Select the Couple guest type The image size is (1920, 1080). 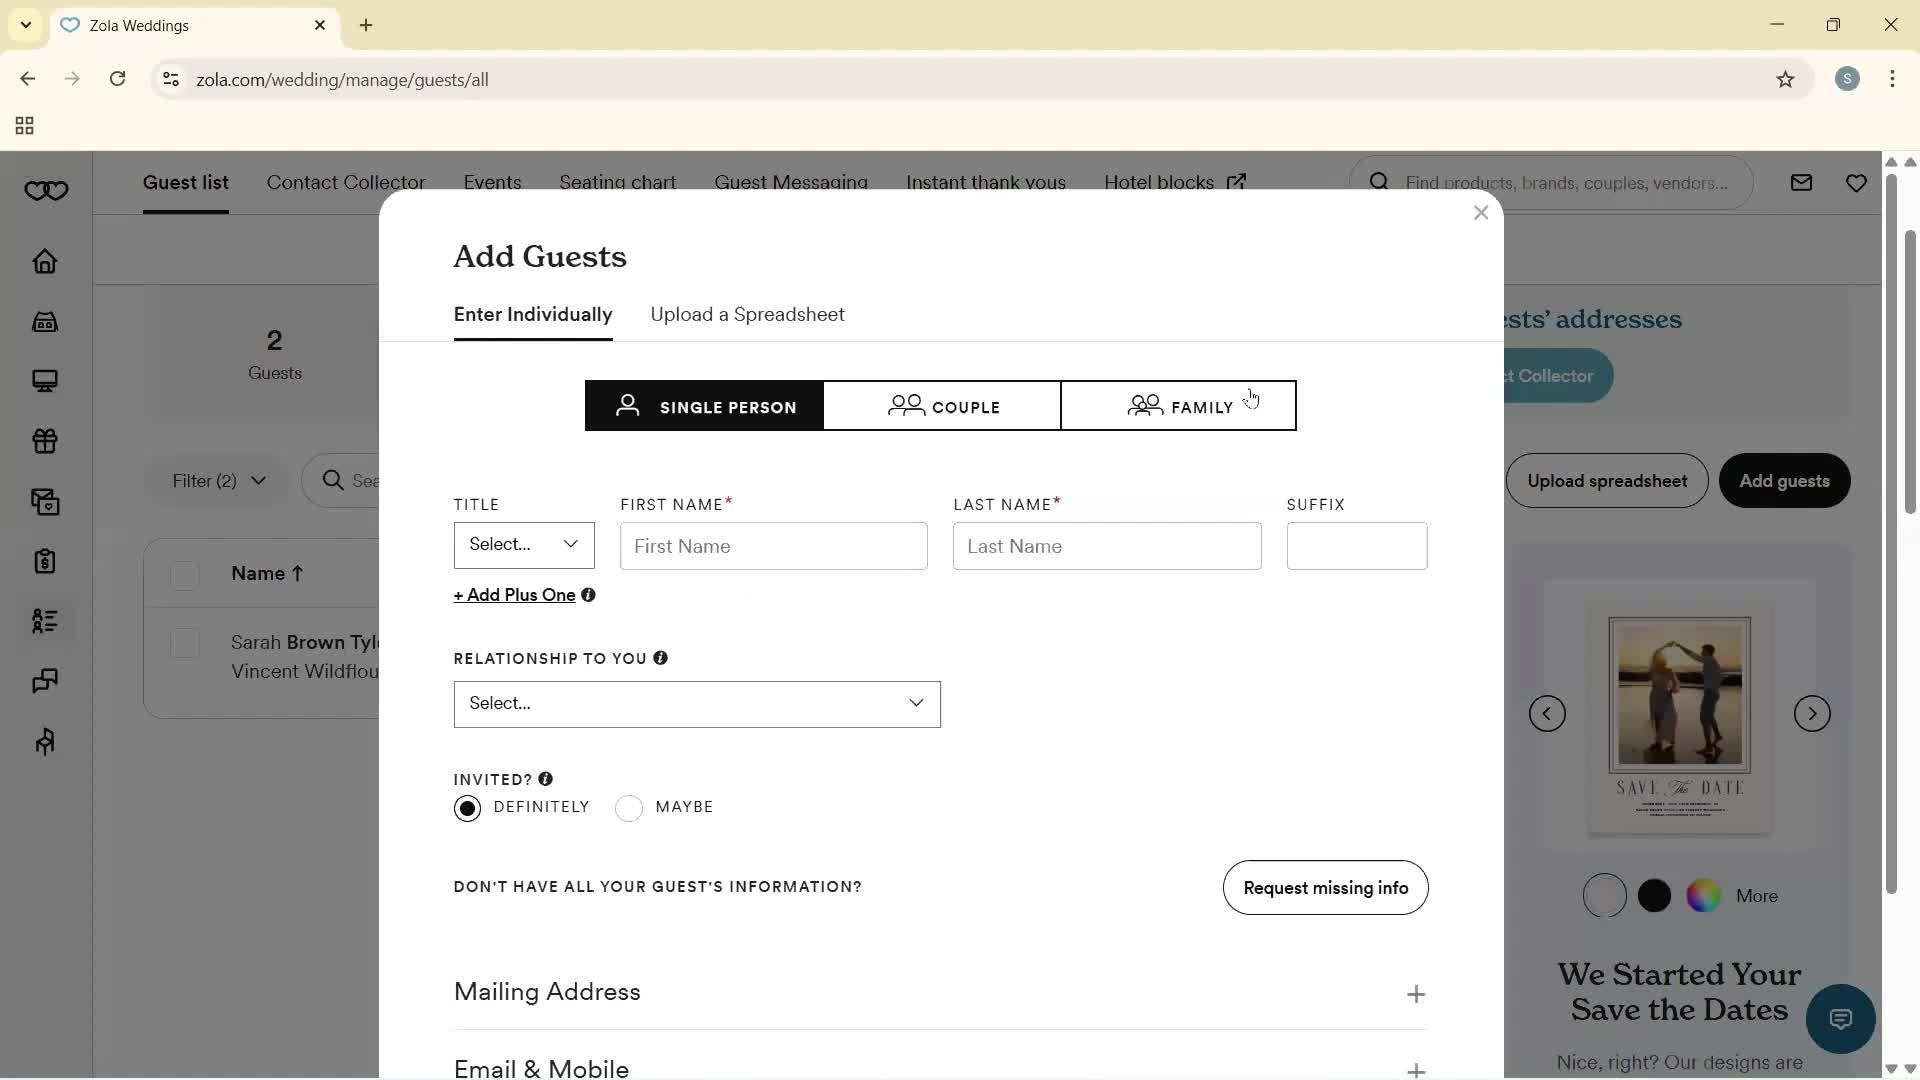pos(941,406)
